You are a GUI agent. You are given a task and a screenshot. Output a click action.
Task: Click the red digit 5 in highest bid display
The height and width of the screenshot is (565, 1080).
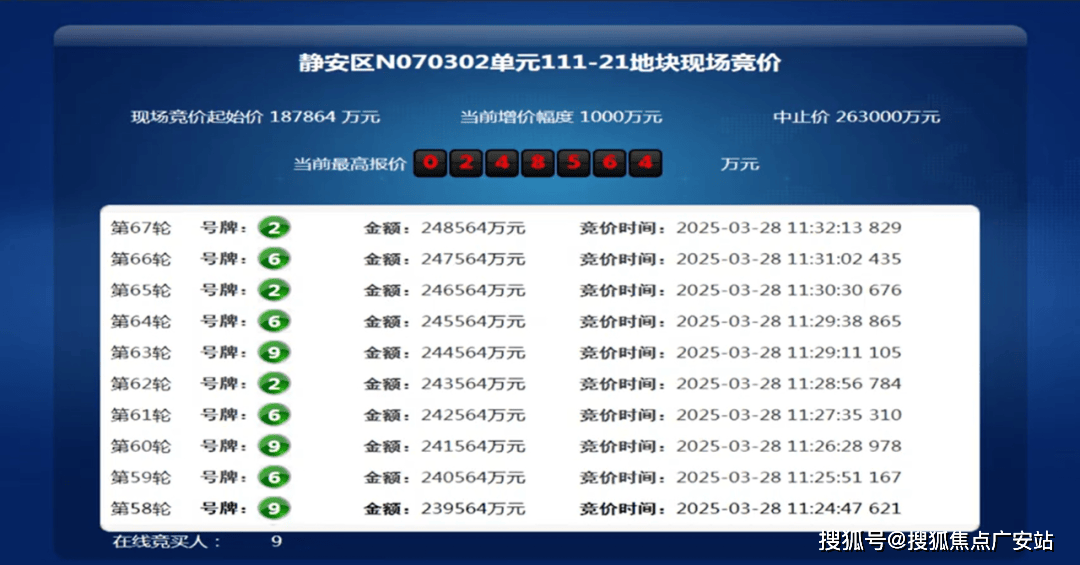(573, 162)
